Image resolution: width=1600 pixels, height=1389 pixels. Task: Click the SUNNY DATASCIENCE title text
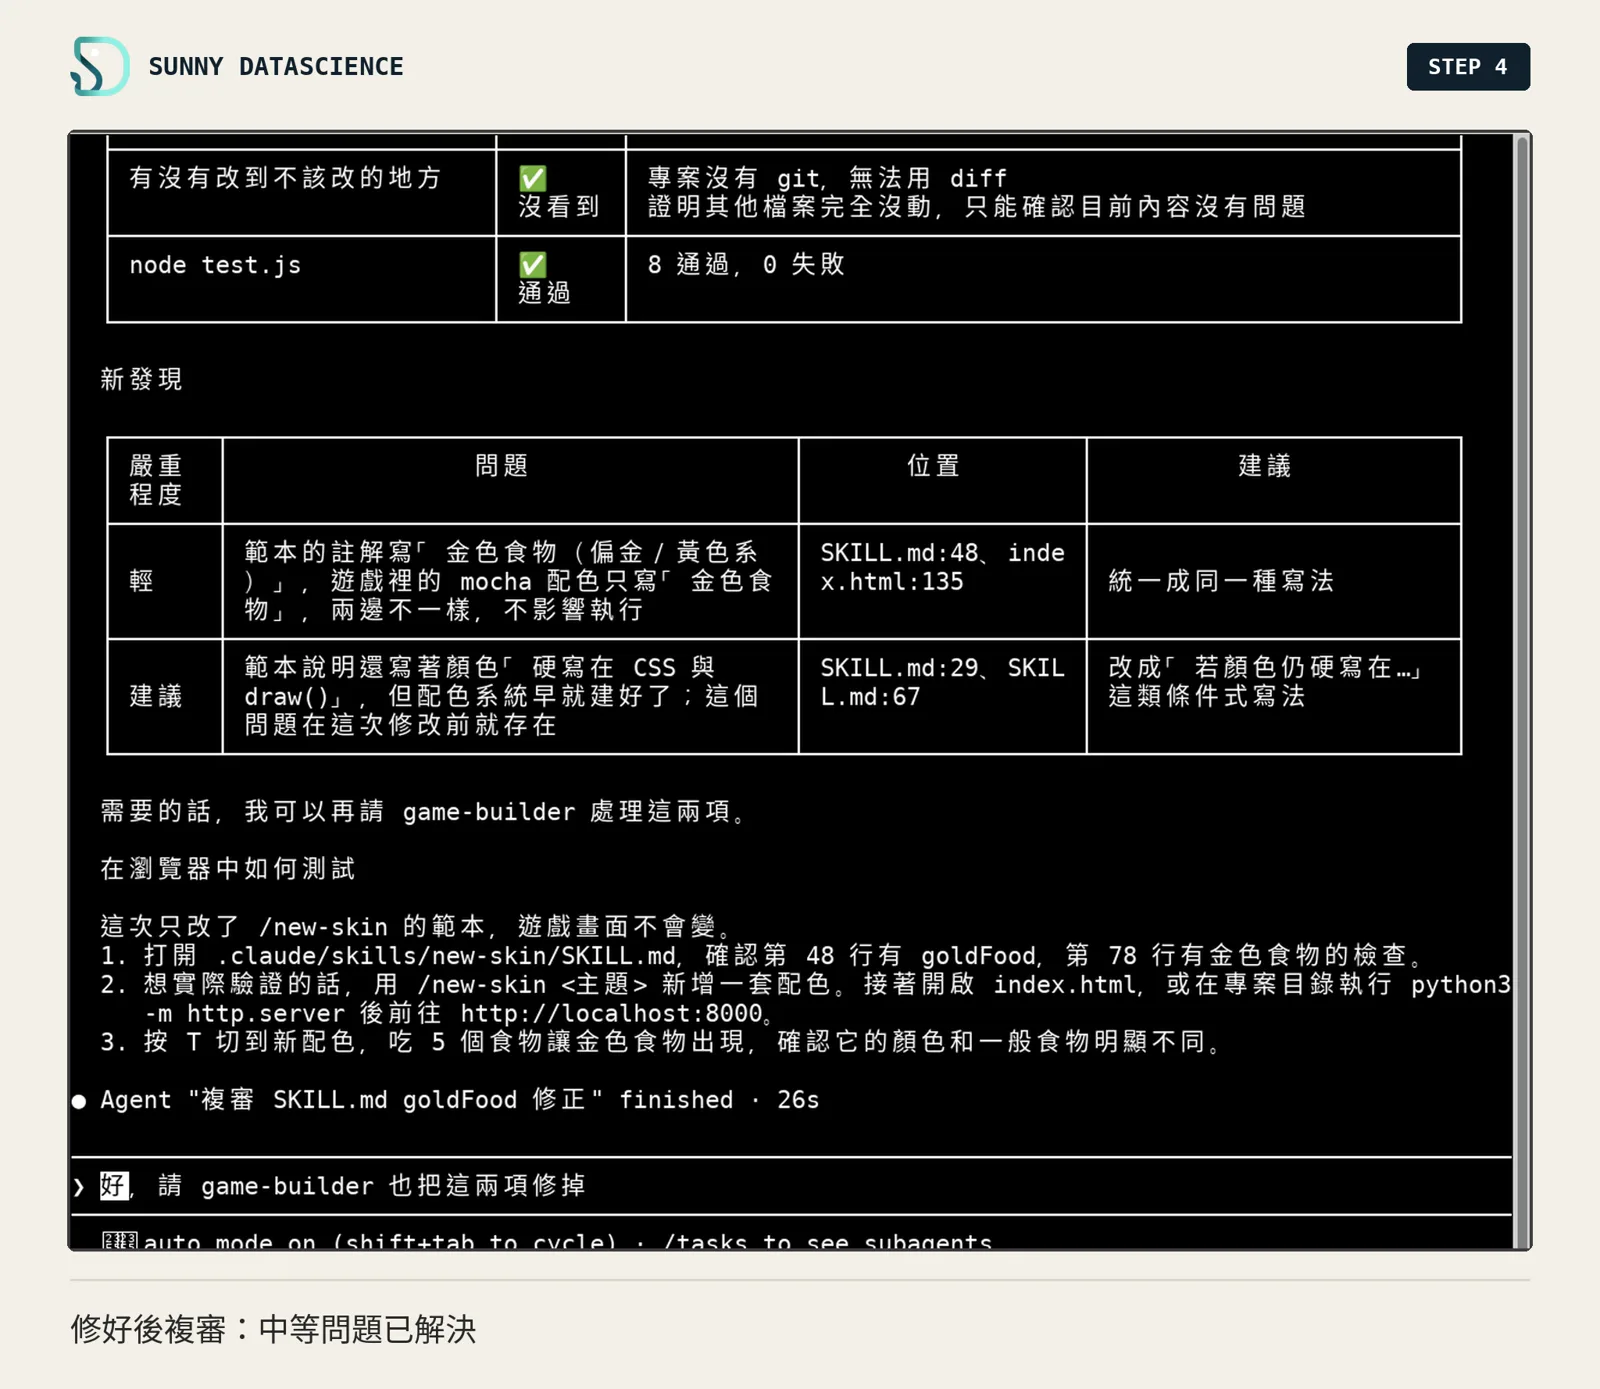[276, 67]
